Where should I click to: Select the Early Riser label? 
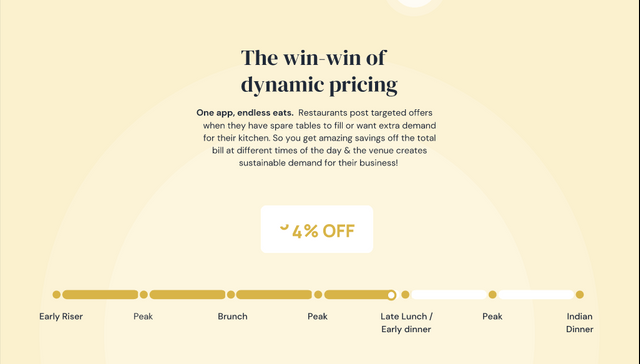click(61, 316)
